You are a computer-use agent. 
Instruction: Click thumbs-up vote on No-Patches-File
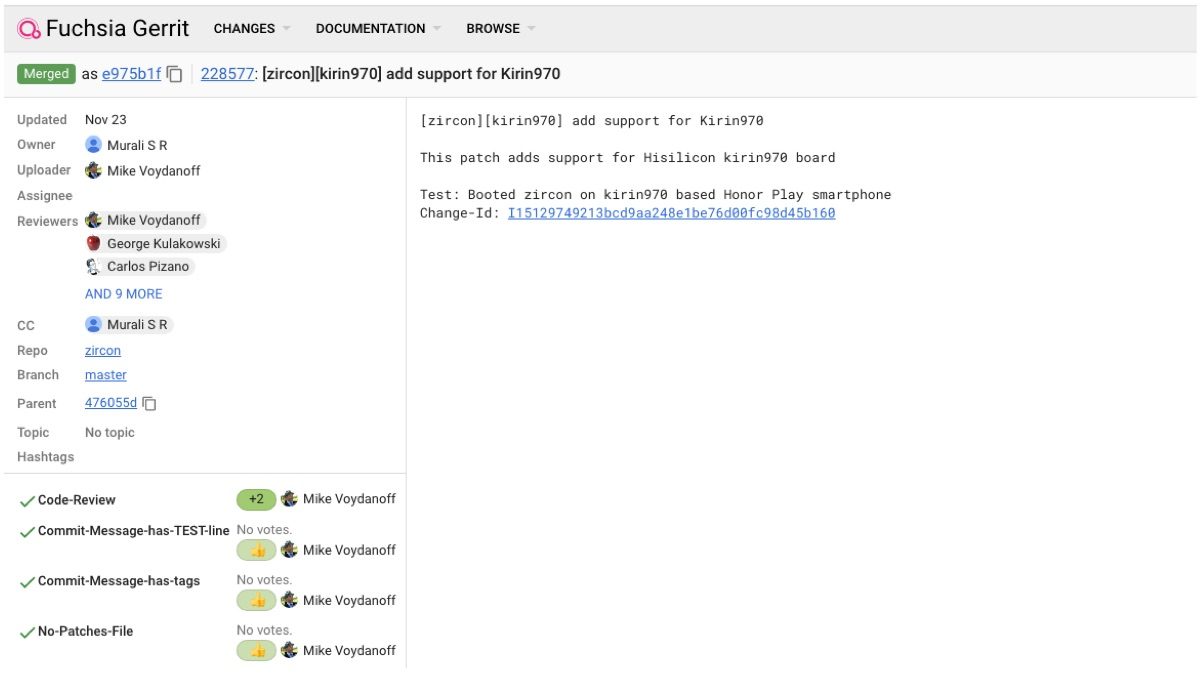257,651
